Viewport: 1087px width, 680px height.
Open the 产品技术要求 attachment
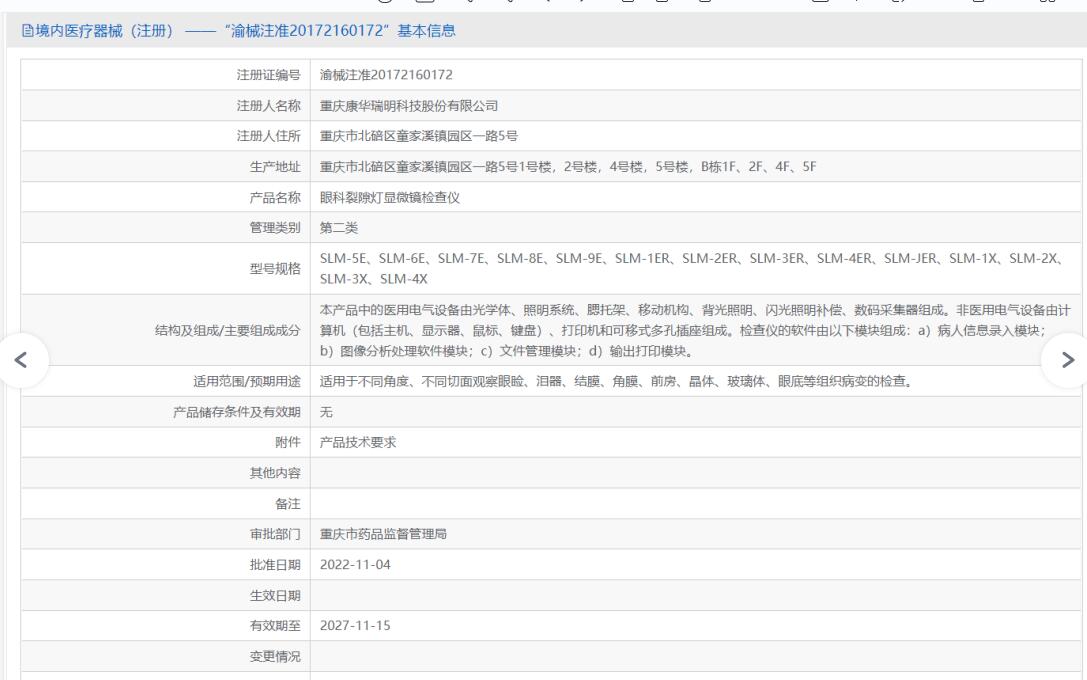point(358,442)
